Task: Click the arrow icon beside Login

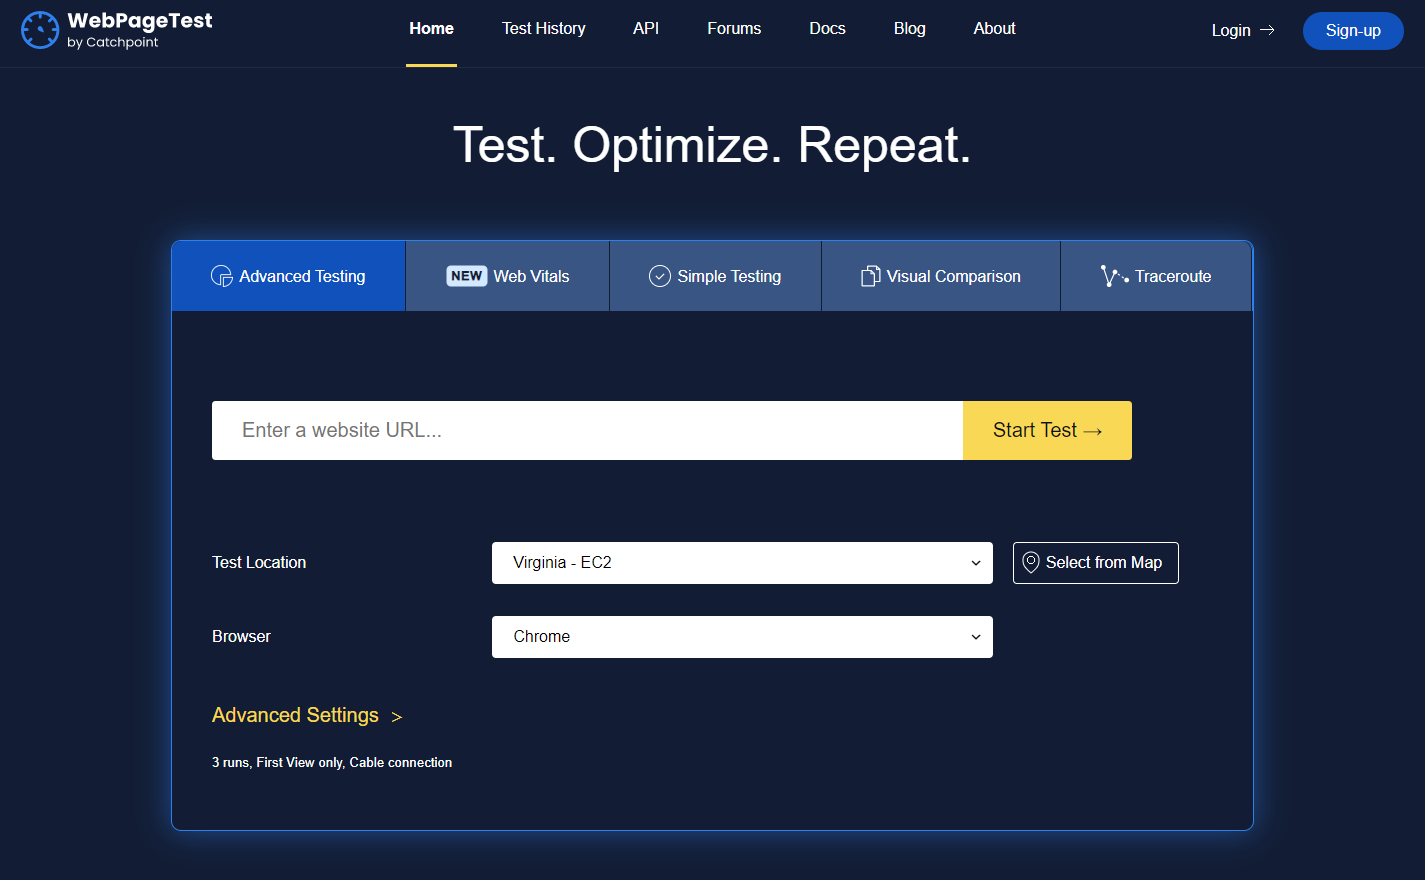Action: 1268,31
